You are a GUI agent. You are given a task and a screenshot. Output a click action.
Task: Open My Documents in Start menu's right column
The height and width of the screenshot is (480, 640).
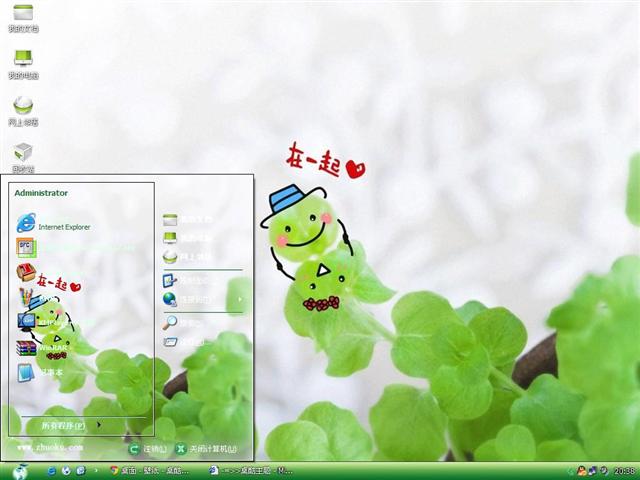(x=188, y=220)
